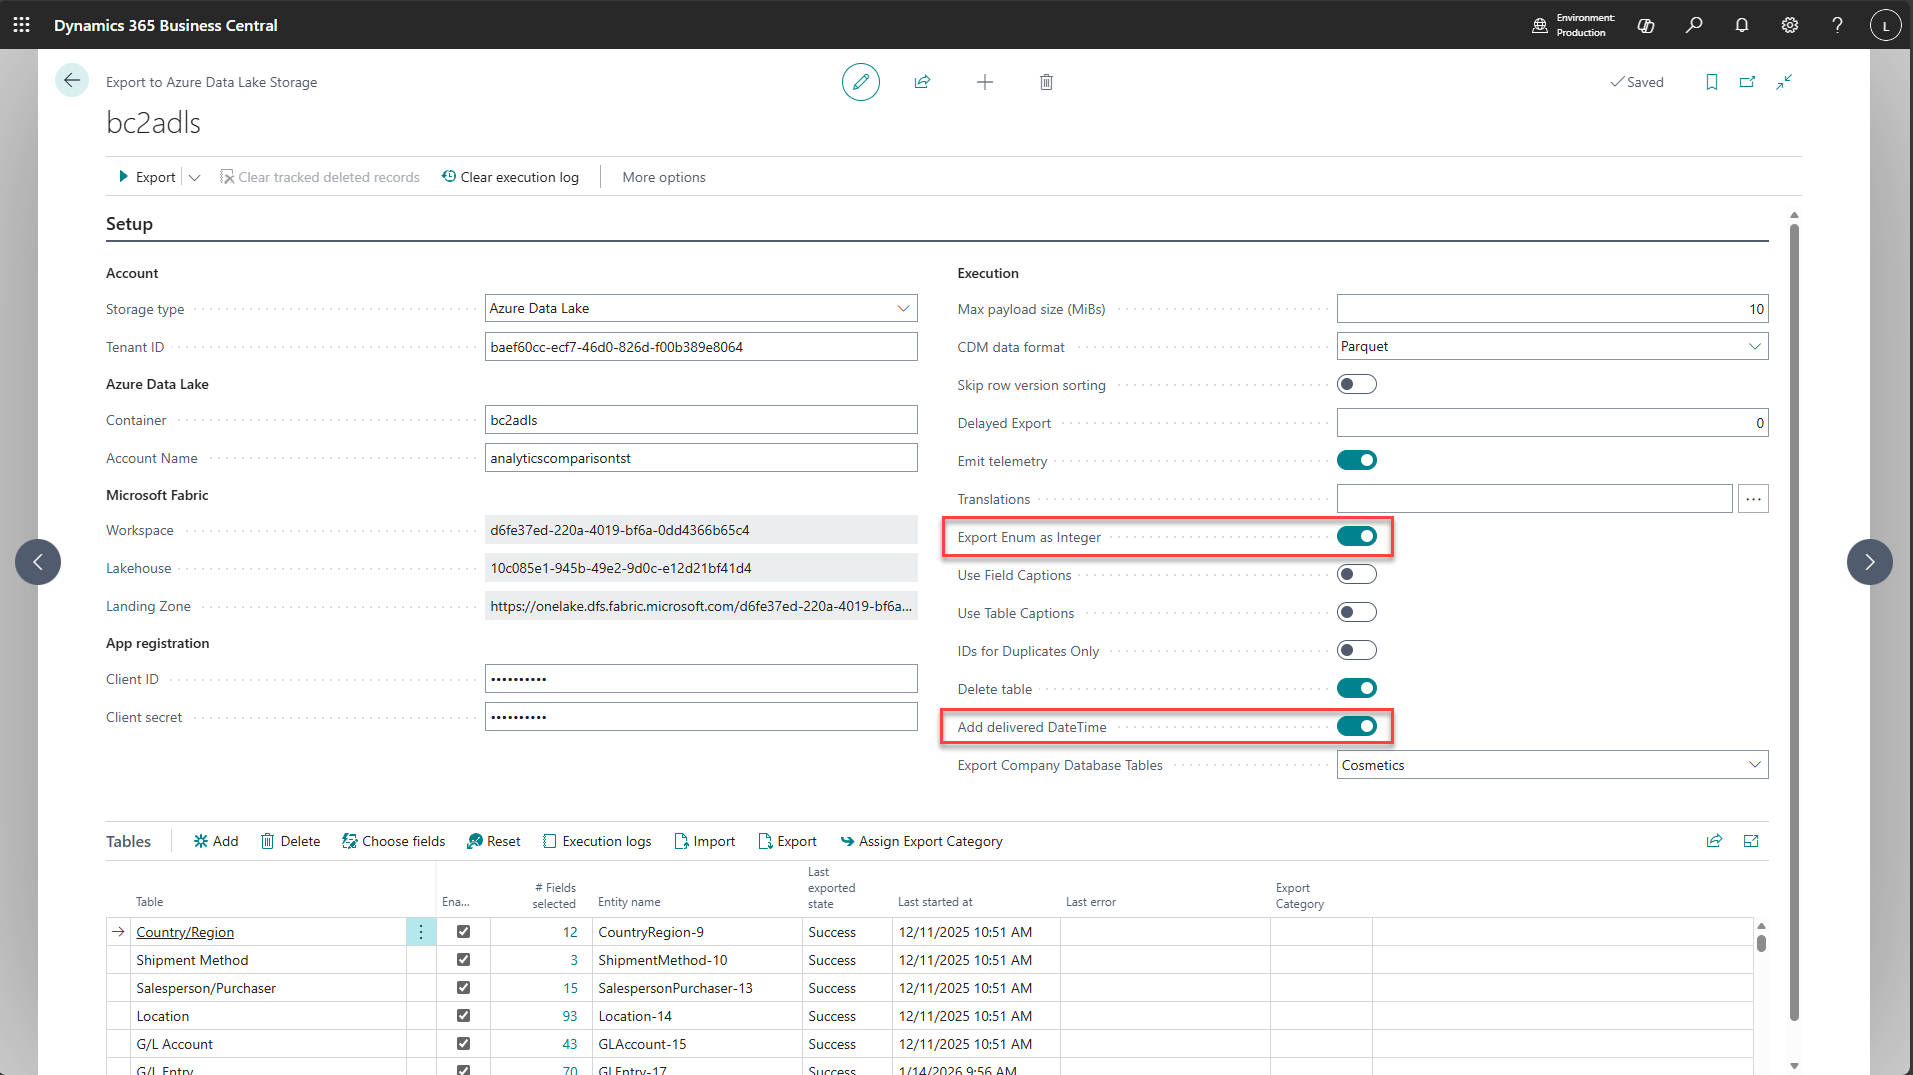The image size is (1913, 1075).
Task: Click the notifications bell icon
Action: tap(1741, 25)
